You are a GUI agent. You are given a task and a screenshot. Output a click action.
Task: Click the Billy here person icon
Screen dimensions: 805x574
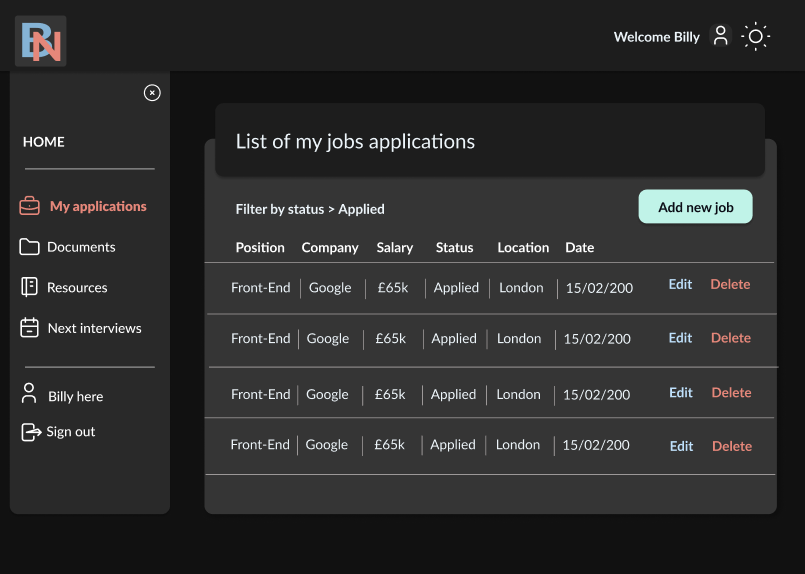pos(30,394)
